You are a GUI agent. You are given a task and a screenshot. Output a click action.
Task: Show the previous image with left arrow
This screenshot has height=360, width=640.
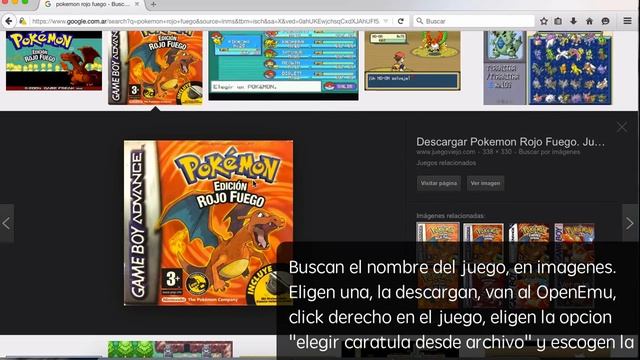click(7, 223)
